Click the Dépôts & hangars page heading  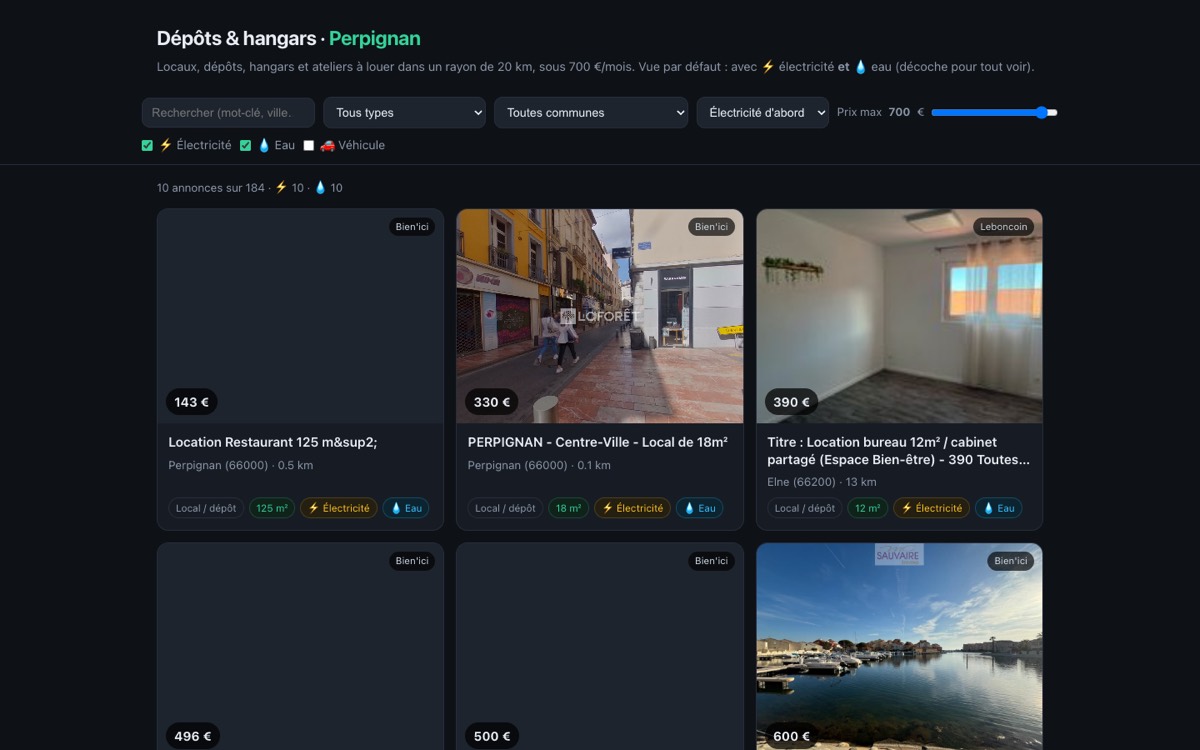(236, 38)
